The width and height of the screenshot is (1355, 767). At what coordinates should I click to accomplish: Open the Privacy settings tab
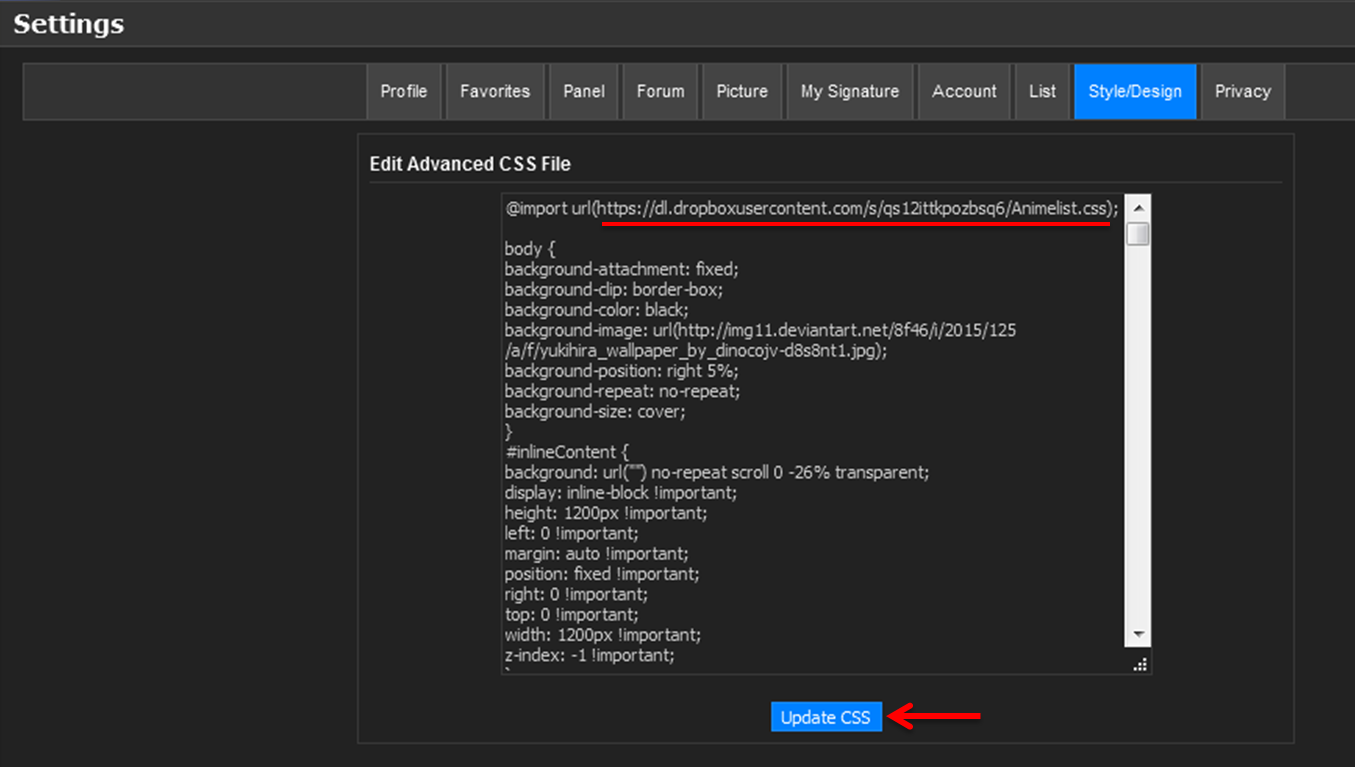pyautogui.click(x=1242, y=91)
